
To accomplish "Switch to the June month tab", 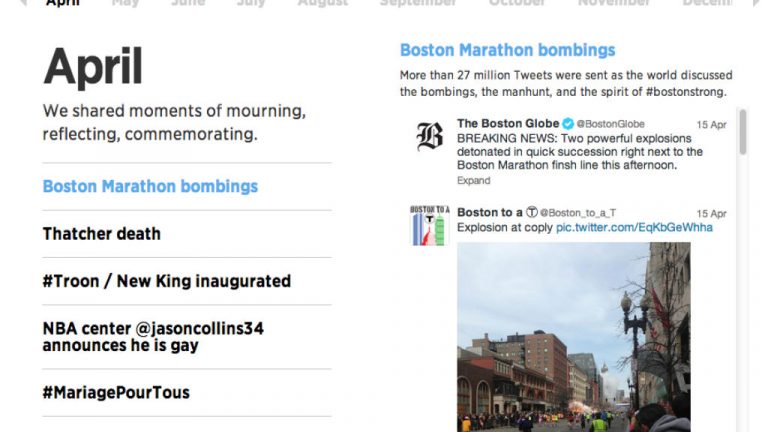I will 188,2.
